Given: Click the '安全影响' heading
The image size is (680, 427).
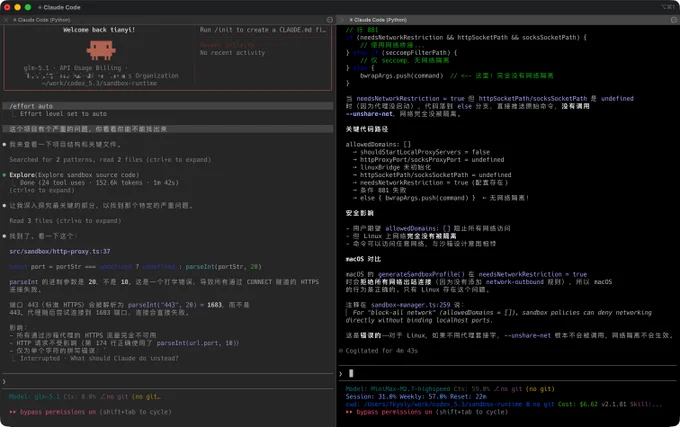Looking at the screenshot, I should click(x=360, y=213).
